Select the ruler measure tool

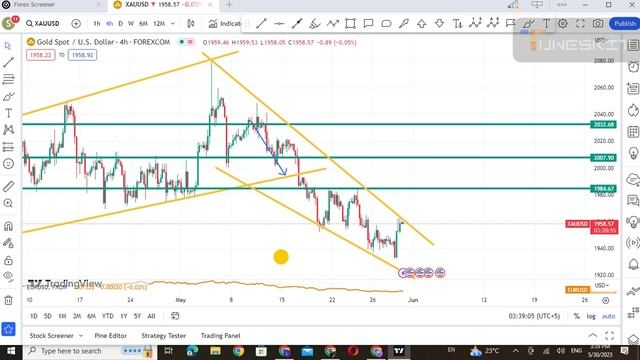pos(8,187)
